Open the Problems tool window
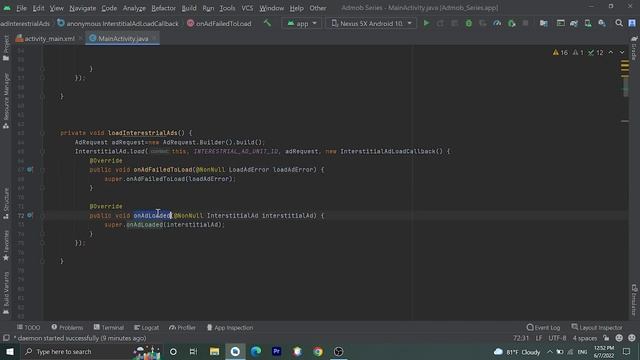 point(67,327)
